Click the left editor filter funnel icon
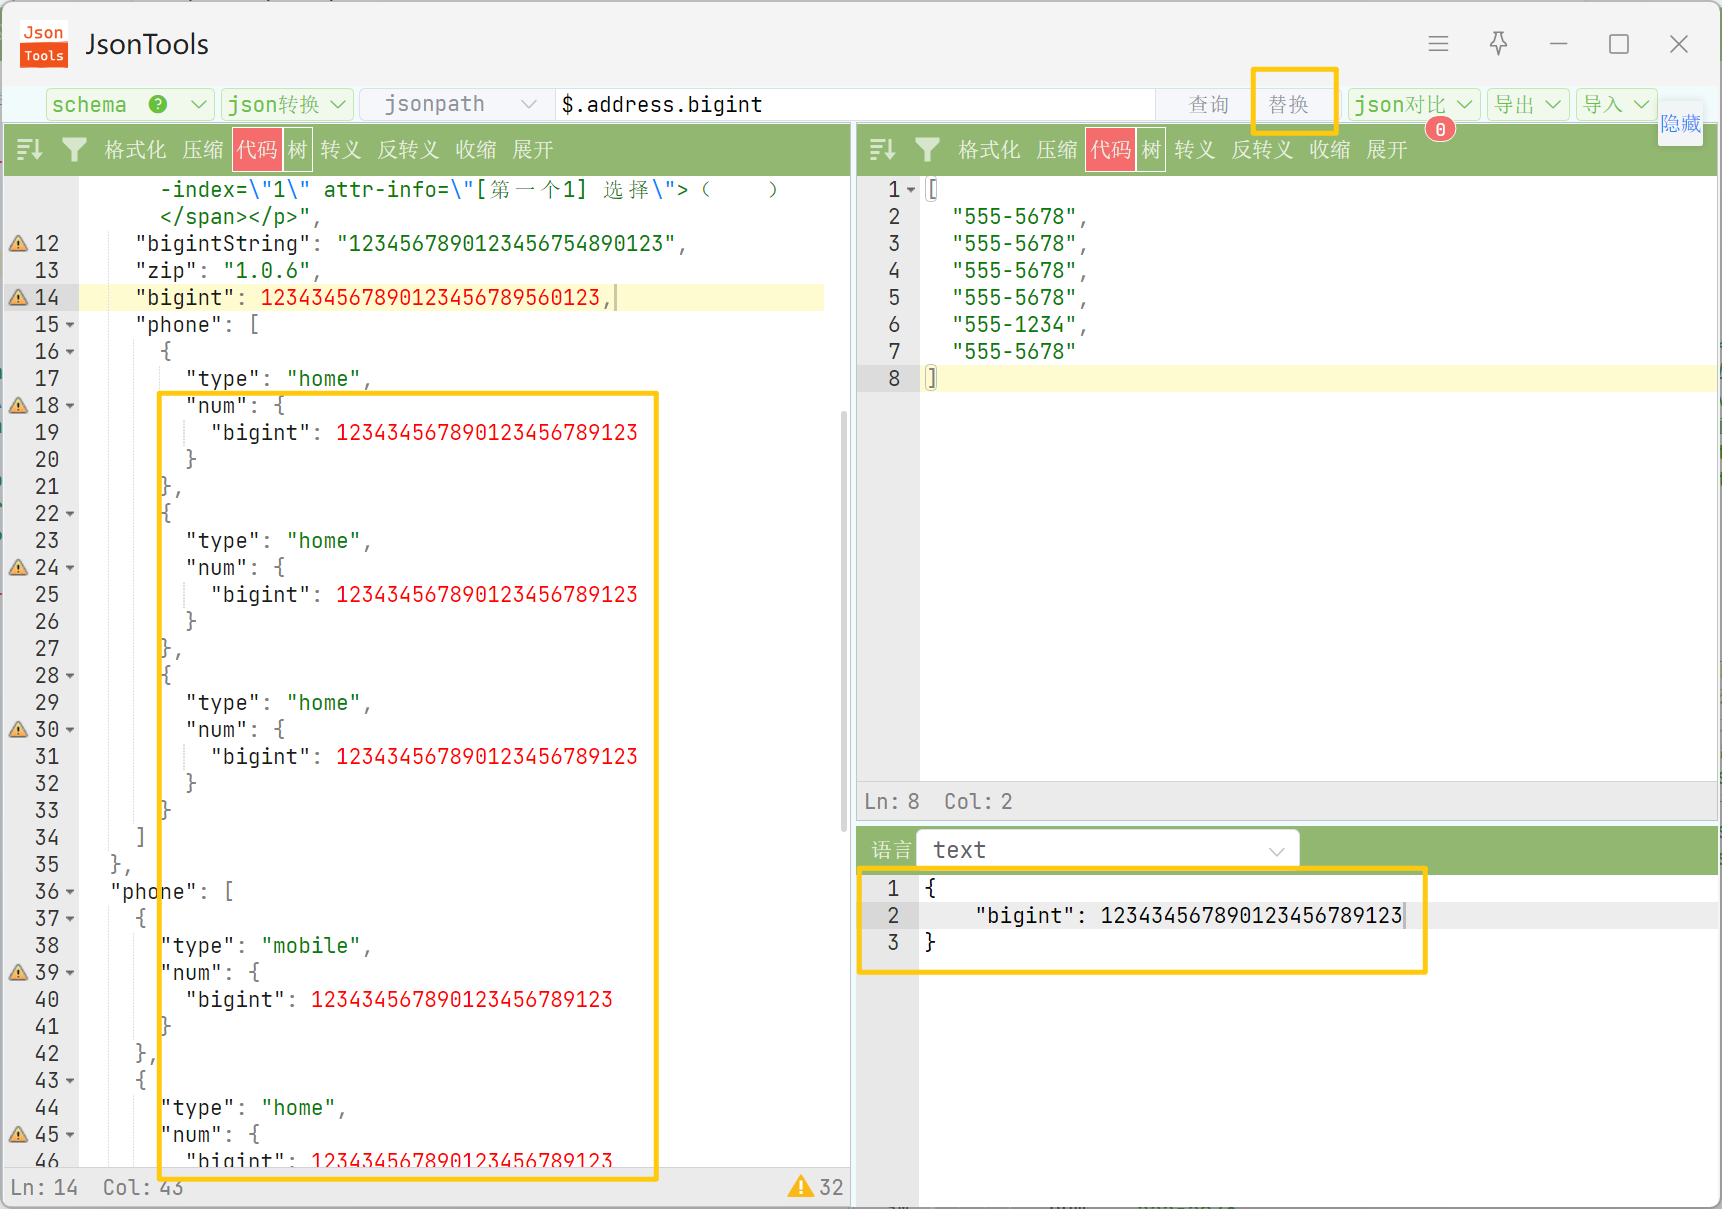The height and width of the screenshot is (1209, 1722). point(74,150)
